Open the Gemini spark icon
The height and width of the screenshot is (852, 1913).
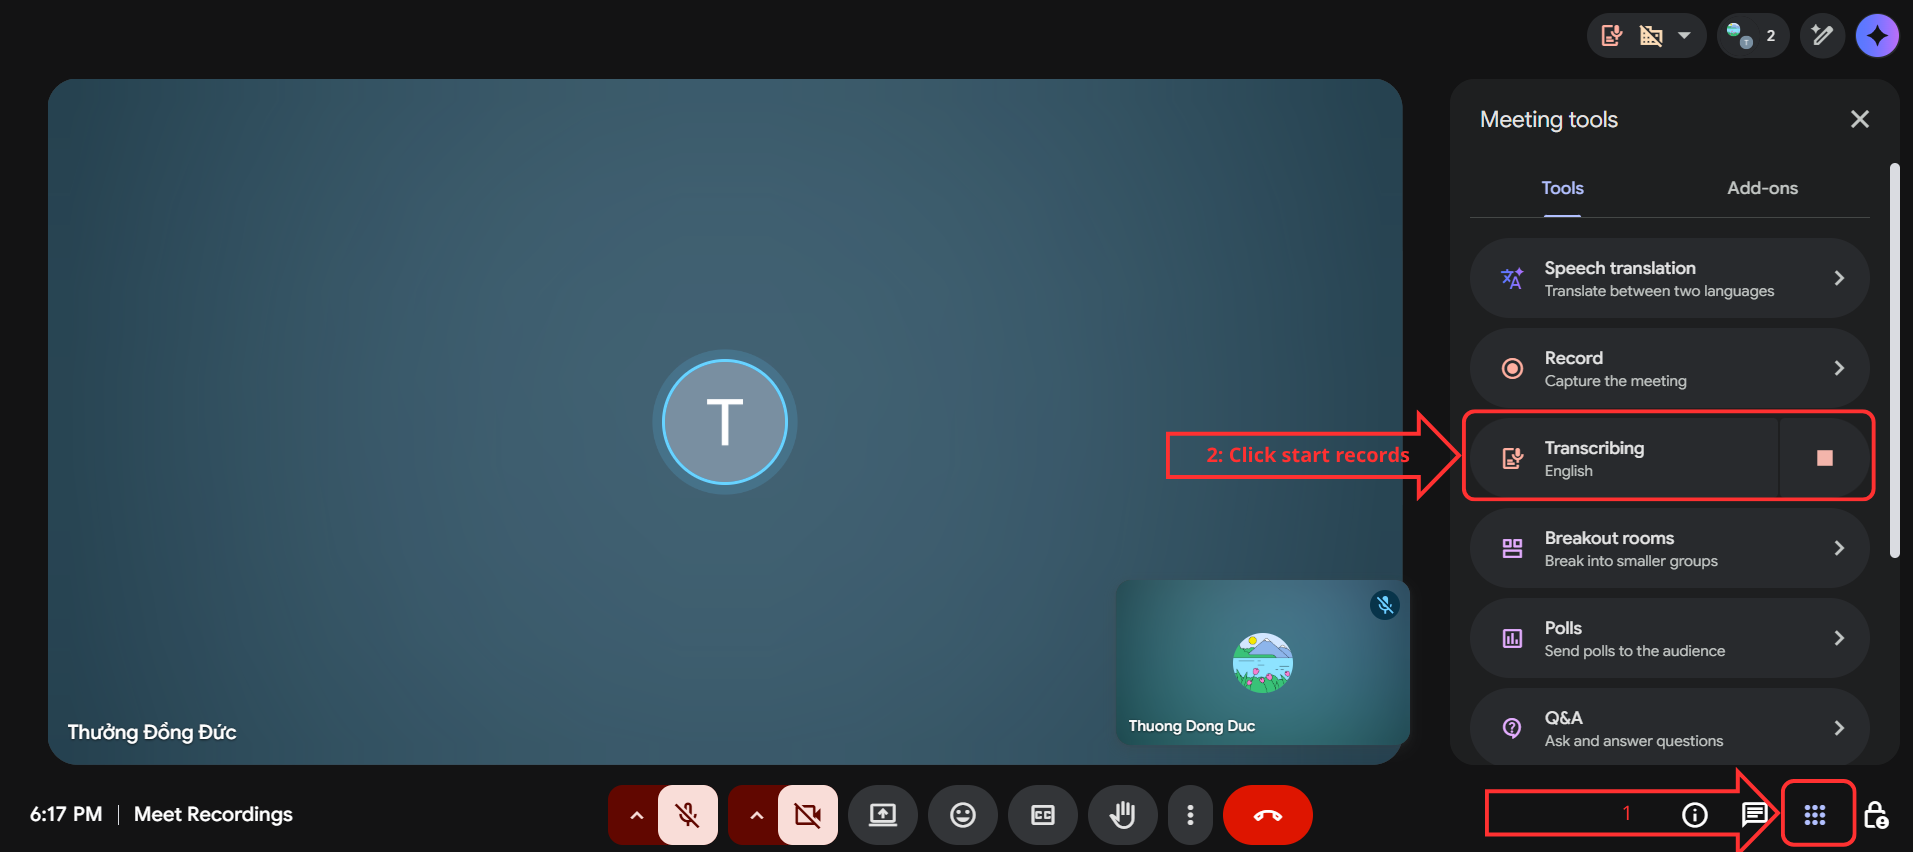tap(1877, 36)
